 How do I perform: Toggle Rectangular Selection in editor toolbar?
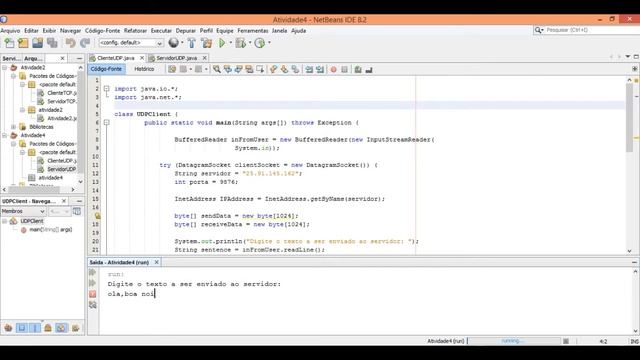point(260,69)
